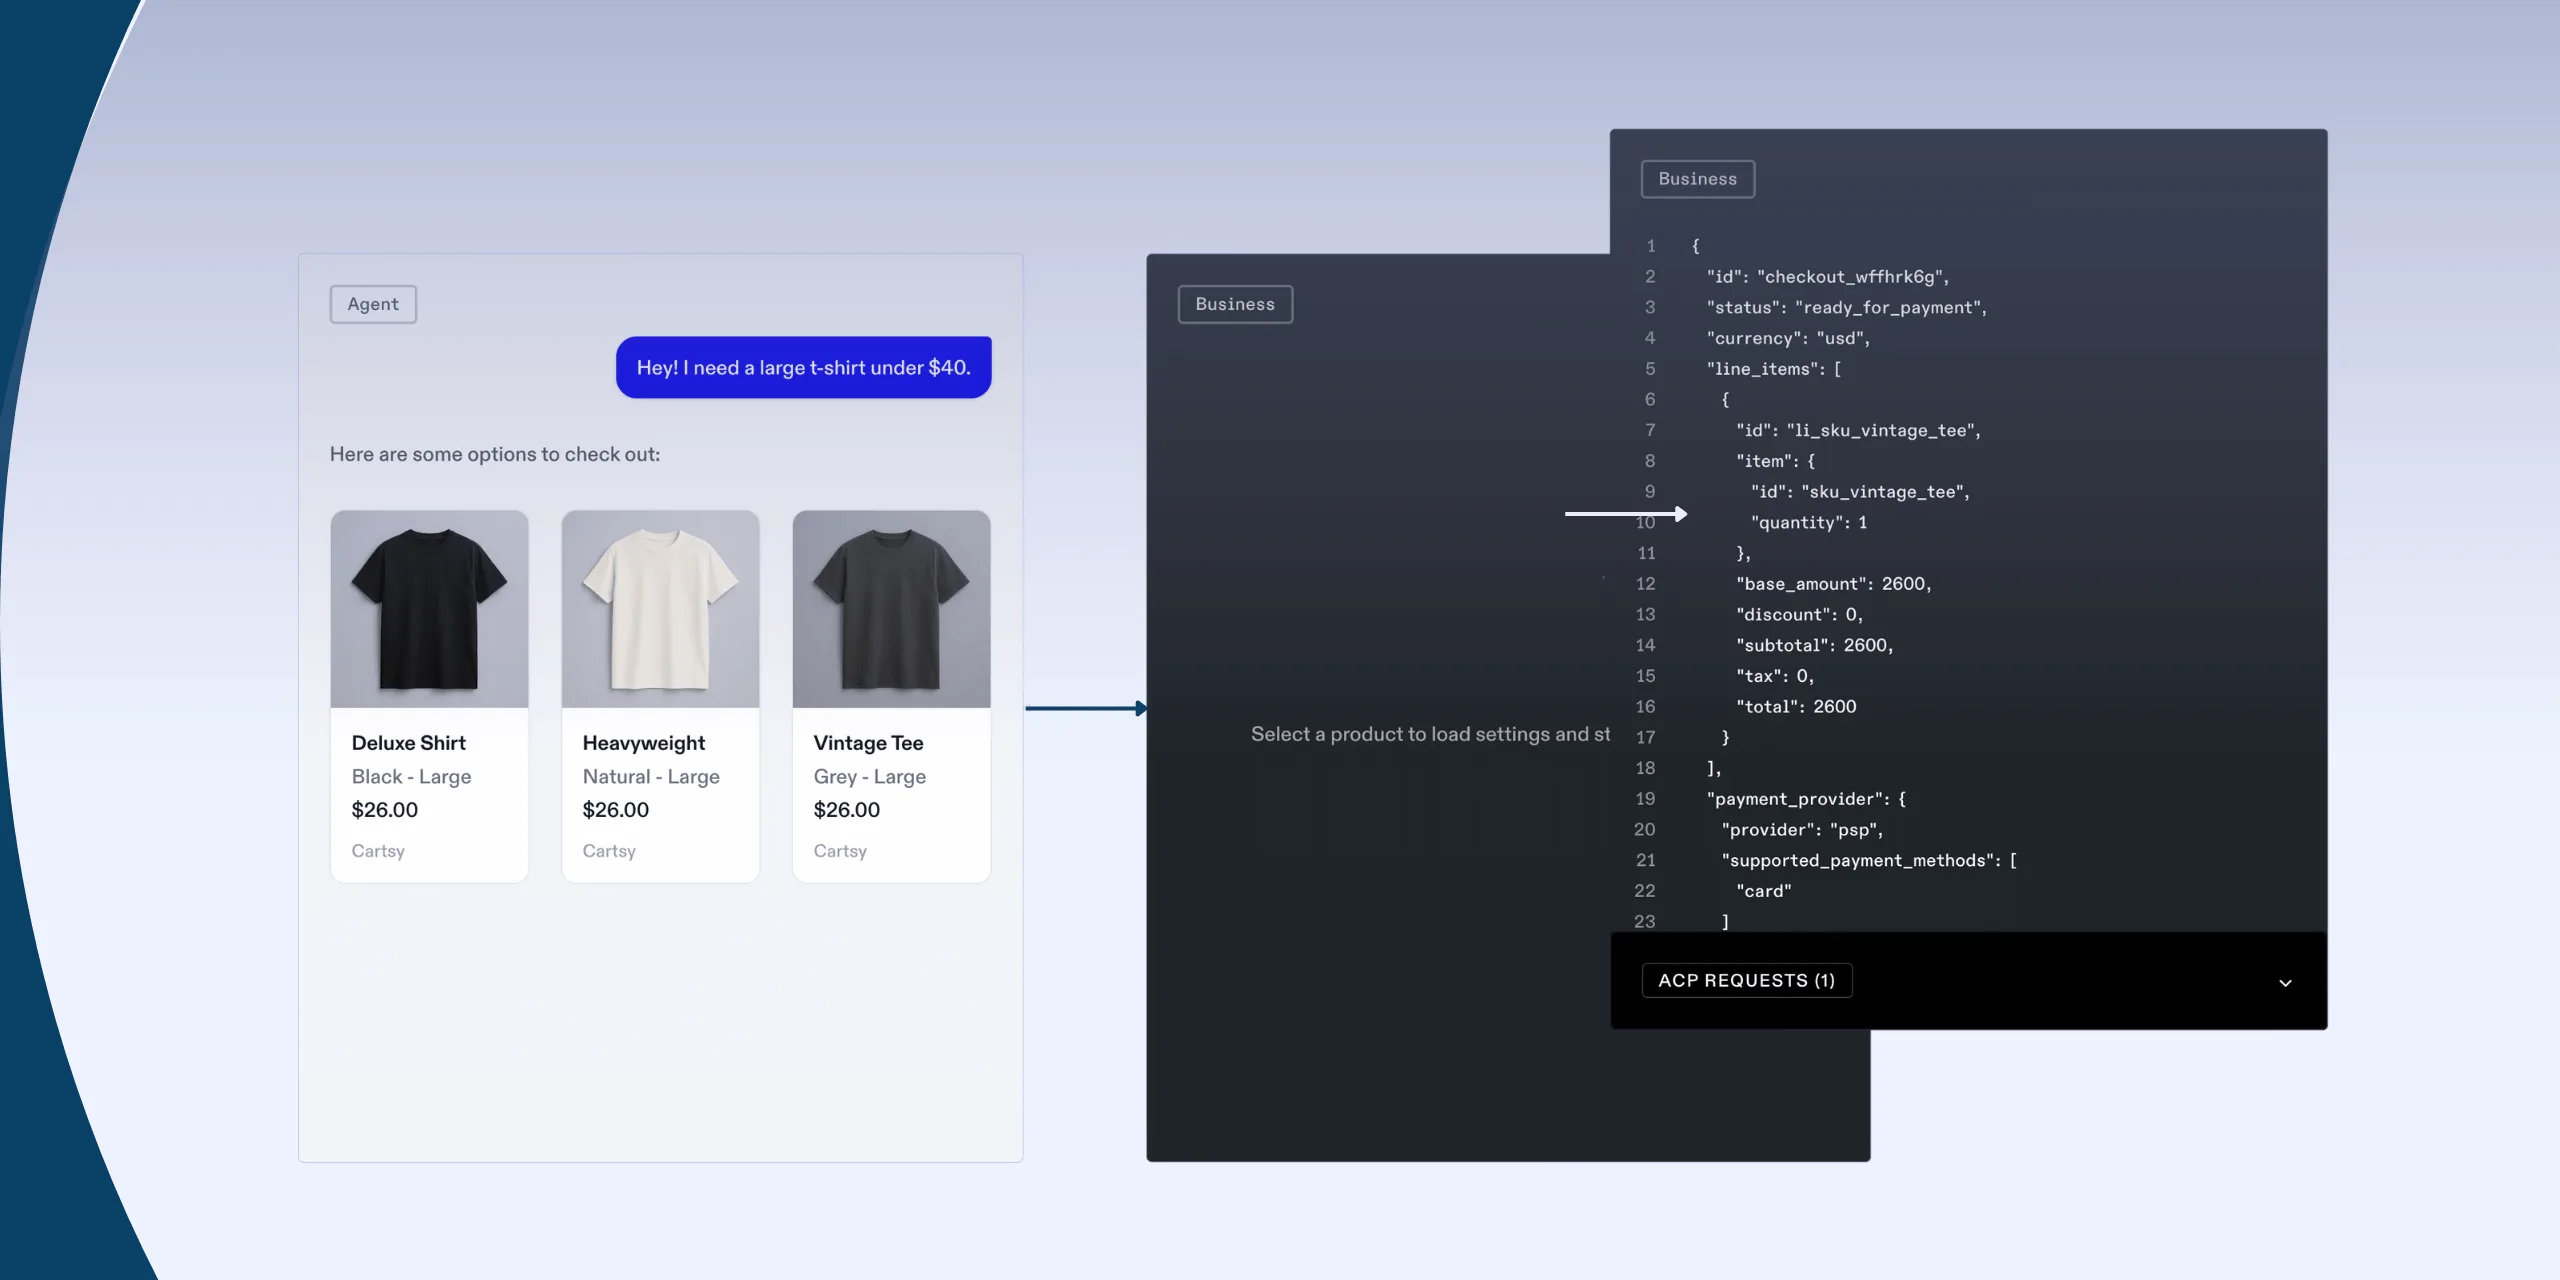The image size is (2560, 1280).
Task: Open the ACP REQUESTS (1) label
Action: pyautogui.click(x=1746, y=981)
